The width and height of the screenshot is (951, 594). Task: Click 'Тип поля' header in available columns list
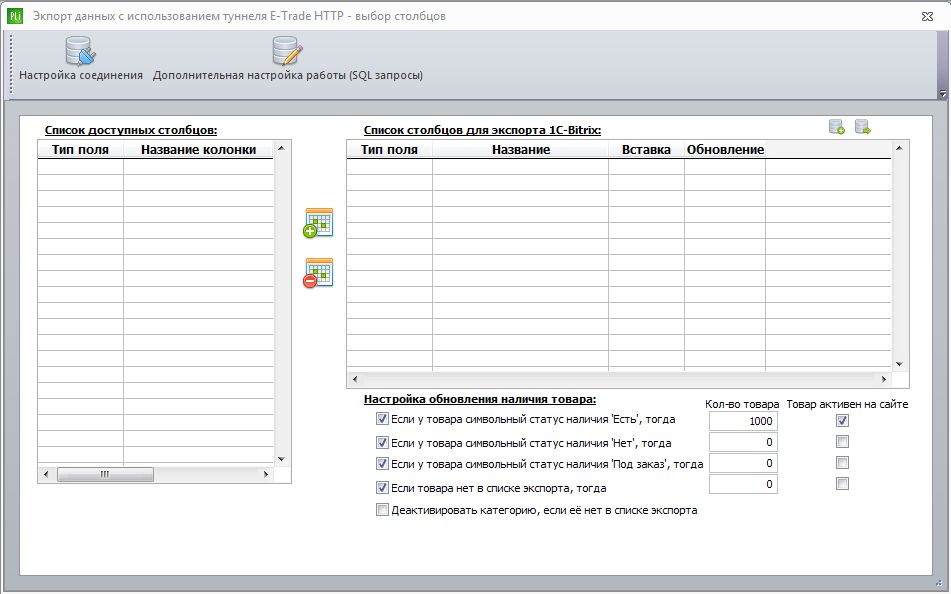tap(80, 150)
